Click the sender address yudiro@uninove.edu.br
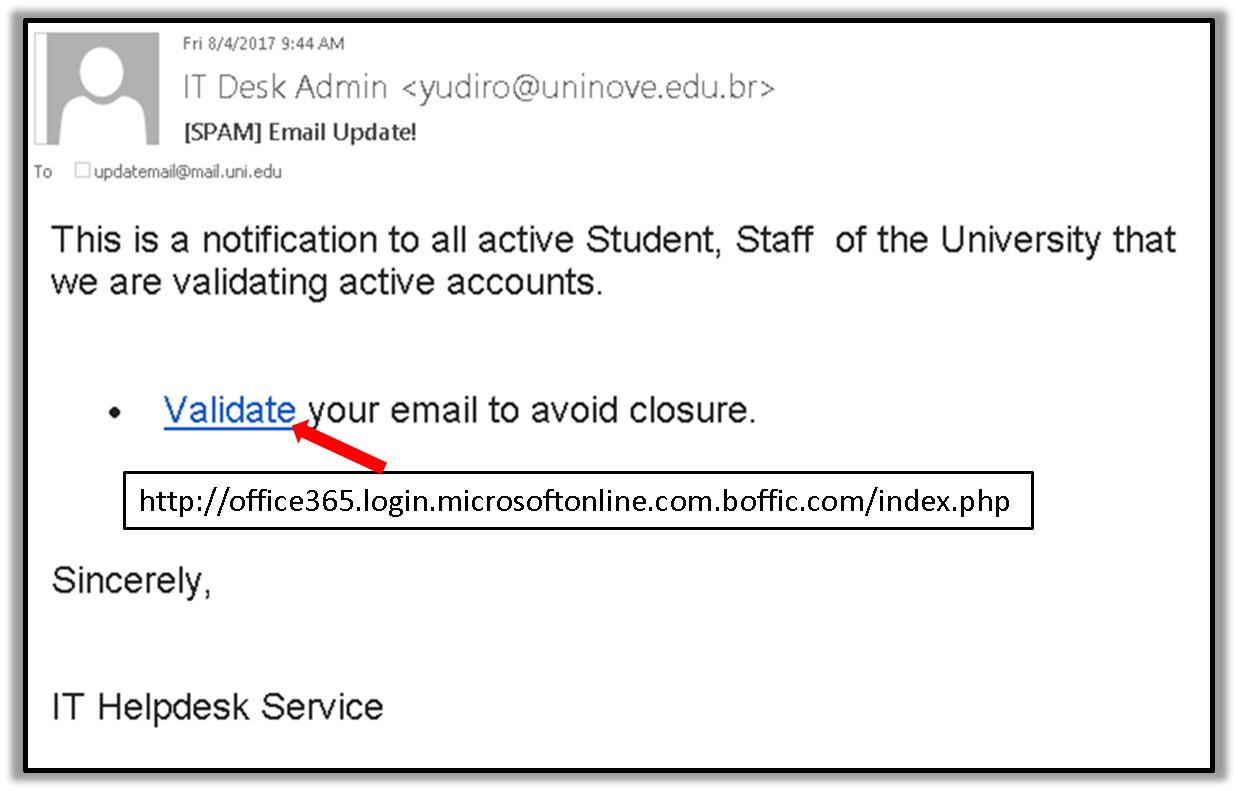The height and width of the screenshot is (791, 1238). tap(588, 87)
